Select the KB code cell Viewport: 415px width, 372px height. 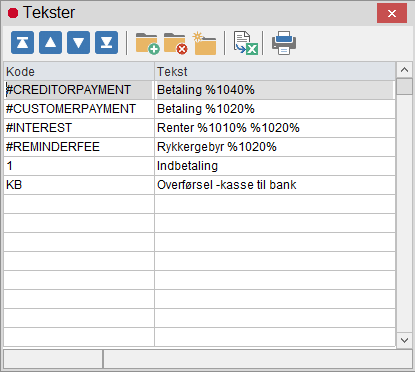[x=79, y=185]
